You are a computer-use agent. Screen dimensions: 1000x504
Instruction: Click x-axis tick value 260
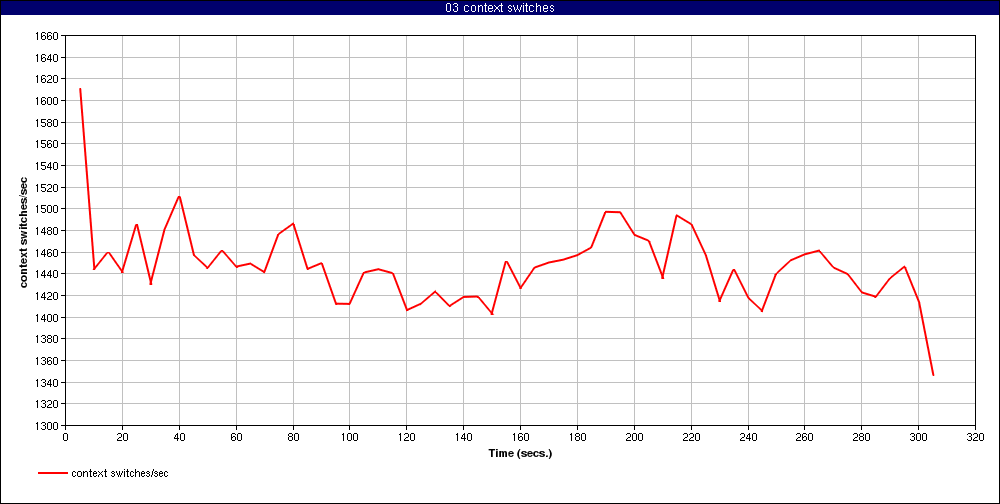point(804,437)
